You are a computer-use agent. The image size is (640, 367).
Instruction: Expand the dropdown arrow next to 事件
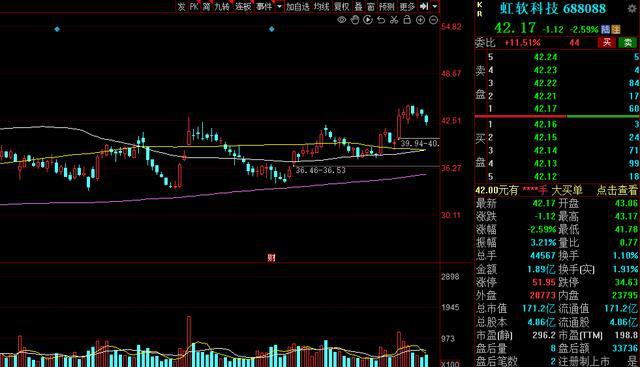pyautogui.click(x=279, y=6)
